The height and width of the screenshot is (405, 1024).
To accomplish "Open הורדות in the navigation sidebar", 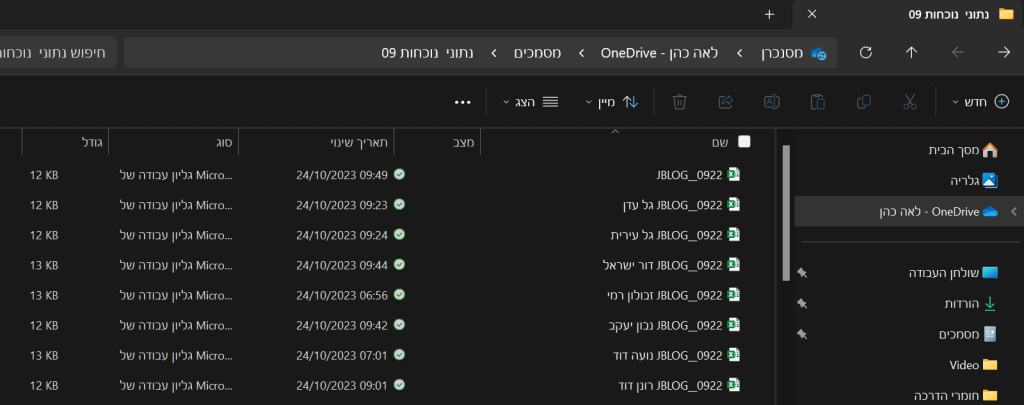I will click(x=961, y=304).
